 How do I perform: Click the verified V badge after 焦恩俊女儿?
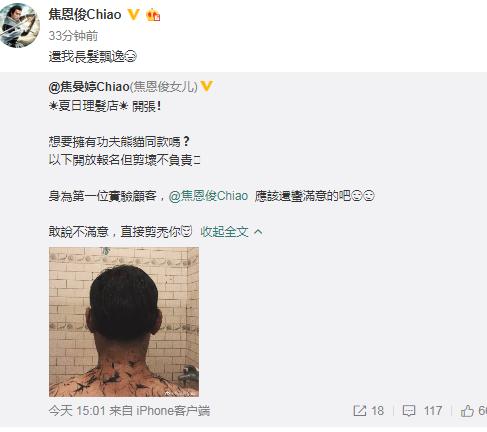(207, 86)
